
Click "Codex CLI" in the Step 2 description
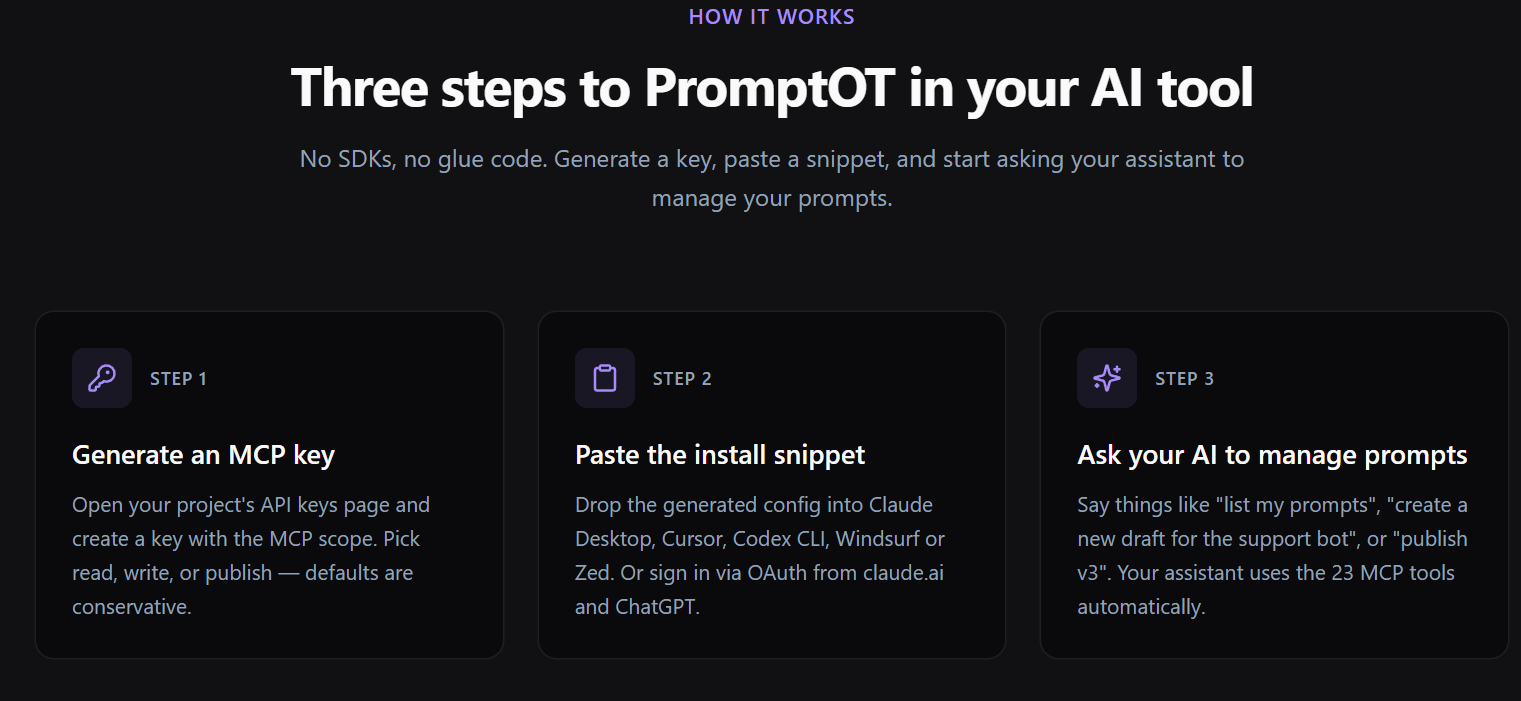point(779,539)
